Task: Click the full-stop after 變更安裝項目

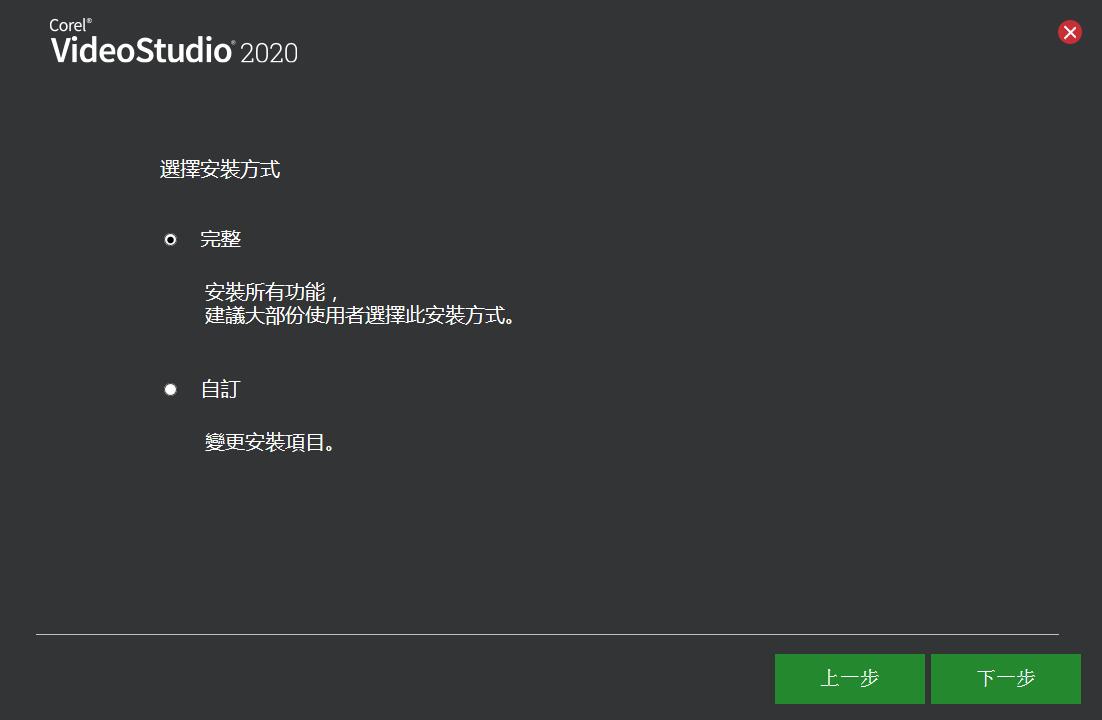Action: (330, 447)
